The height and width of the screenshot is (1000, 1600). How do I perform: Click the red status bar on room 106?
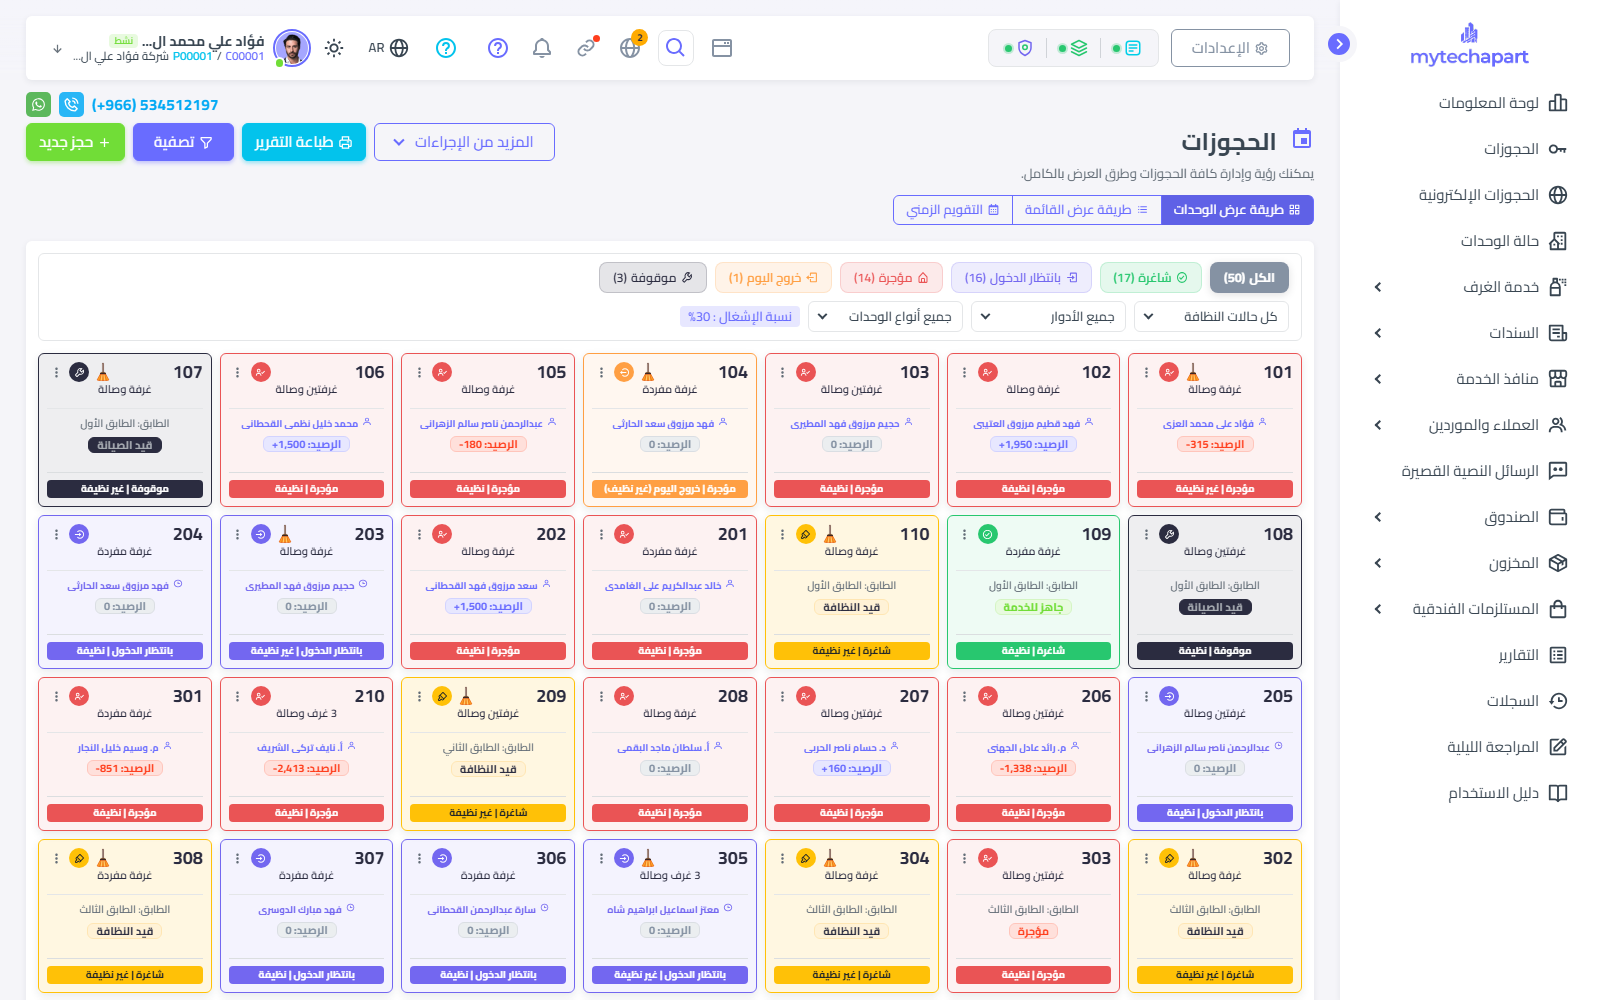coord(307,489)
